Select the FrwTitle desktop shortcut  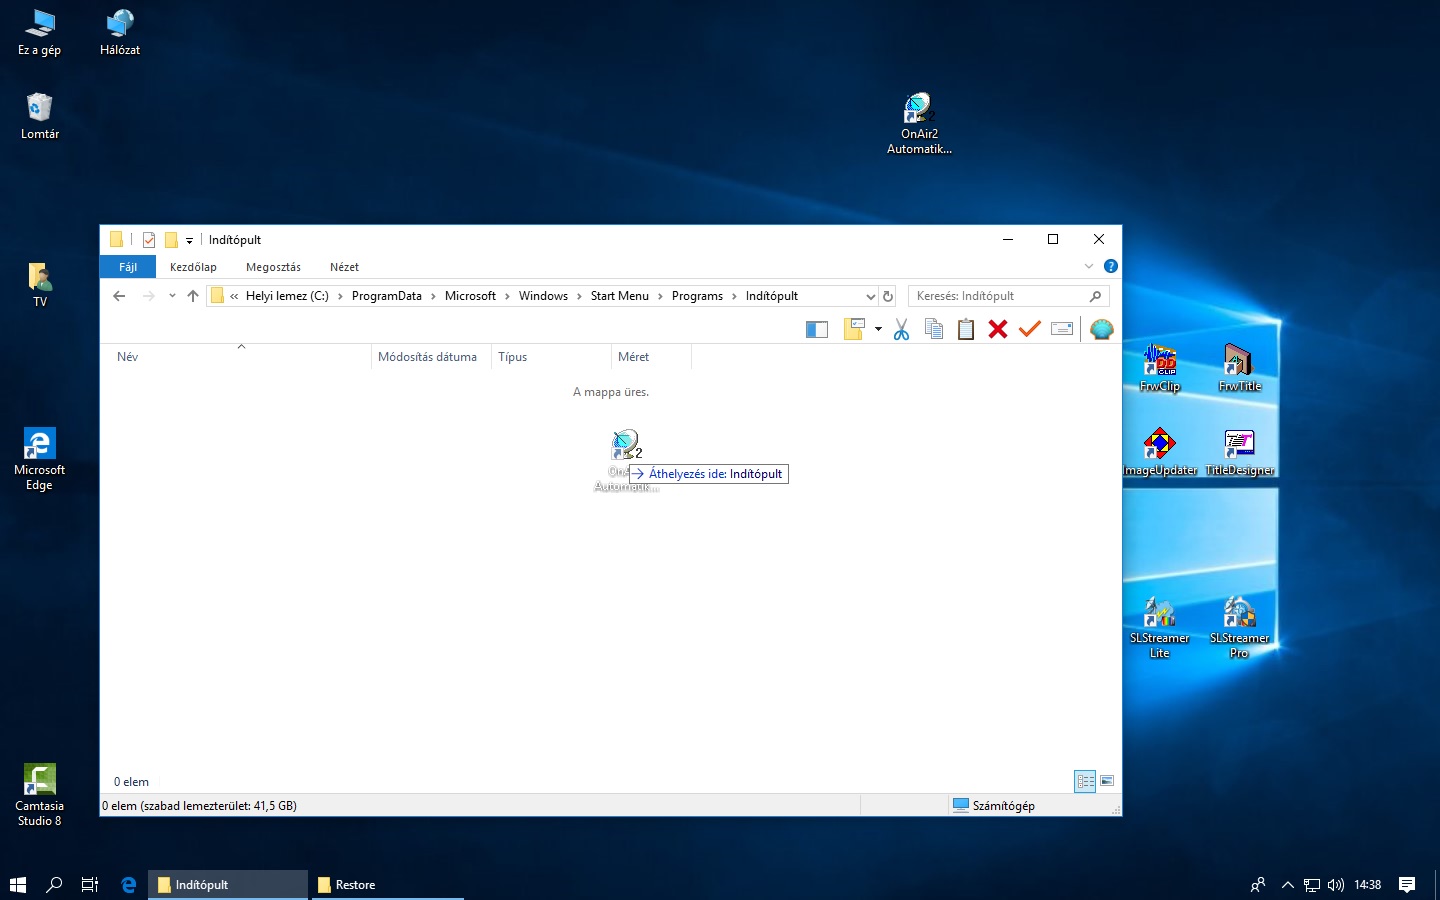pos(1240,368)
